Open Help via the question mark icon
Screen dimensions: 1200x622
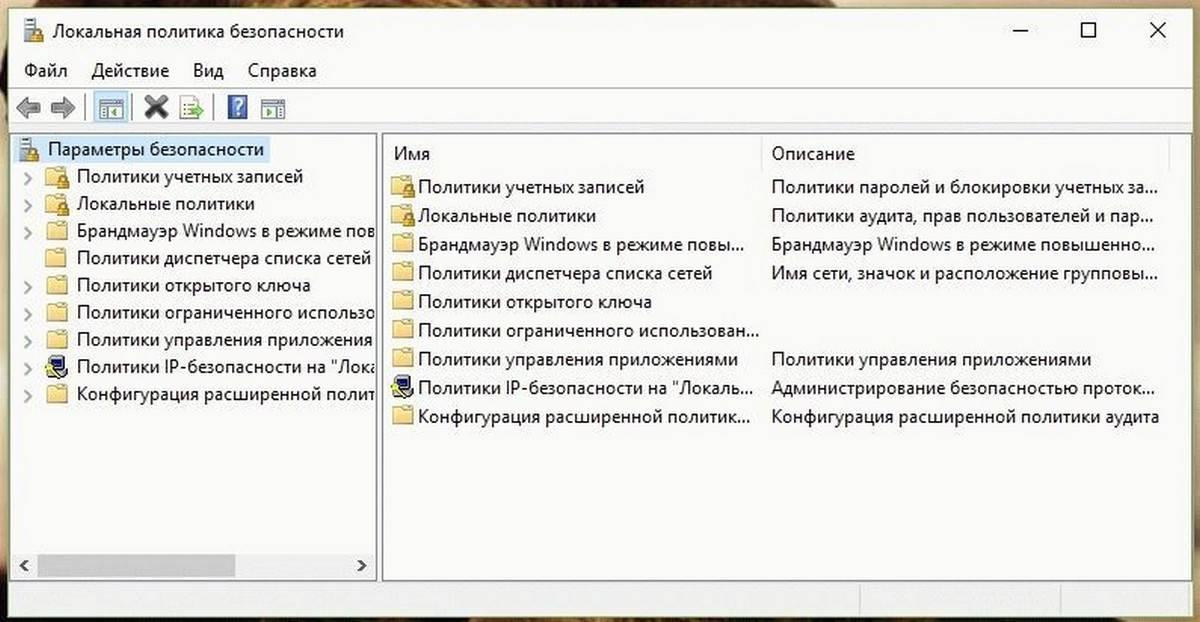[238, 108]
